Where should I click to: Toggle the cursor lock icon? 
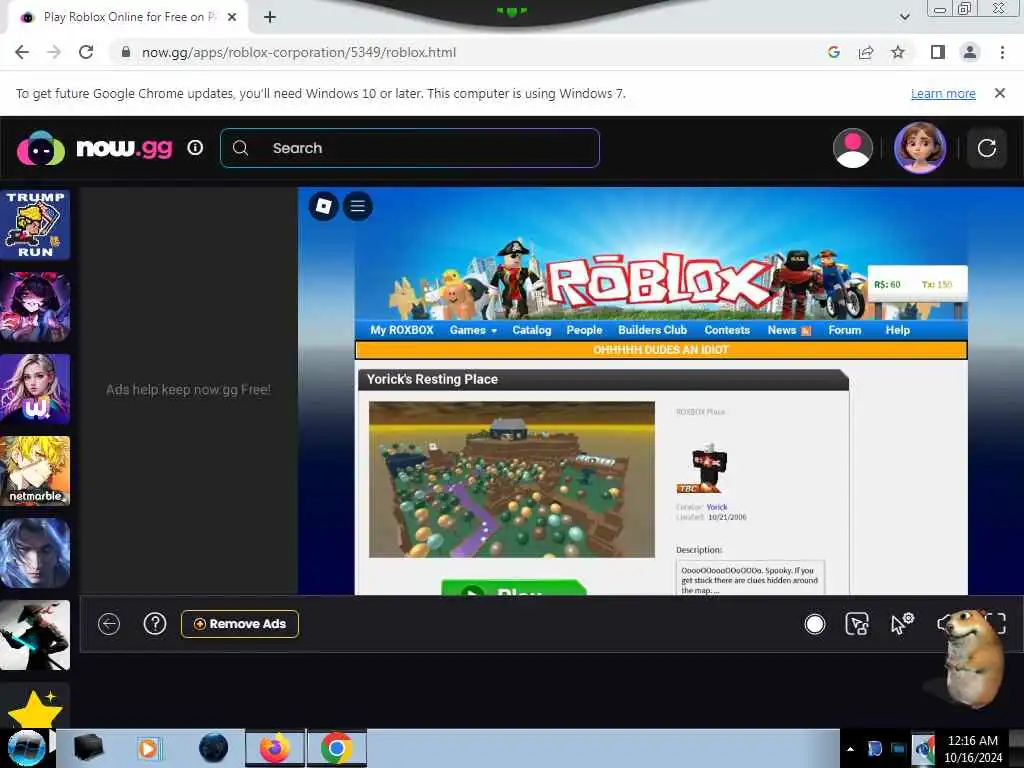pos(857,624)
